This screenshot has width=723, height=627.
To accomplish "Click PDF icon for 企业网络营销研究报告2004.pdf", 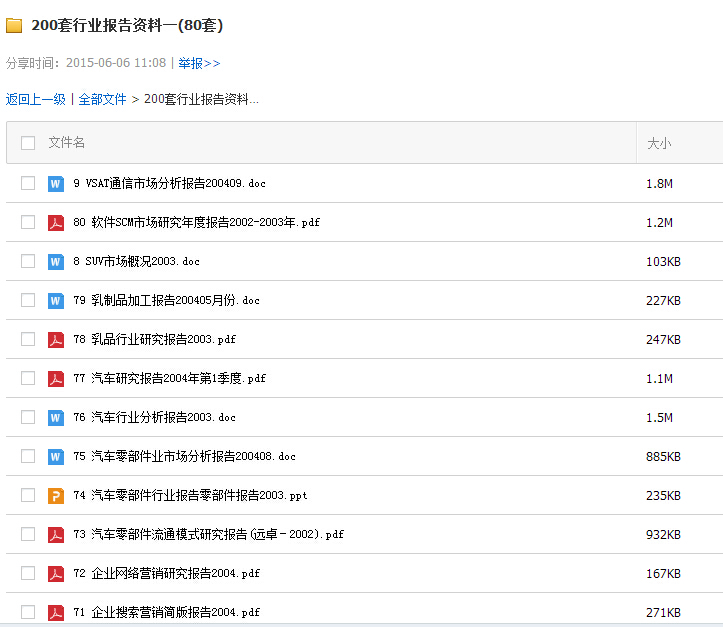I will [x=56, y=573].
